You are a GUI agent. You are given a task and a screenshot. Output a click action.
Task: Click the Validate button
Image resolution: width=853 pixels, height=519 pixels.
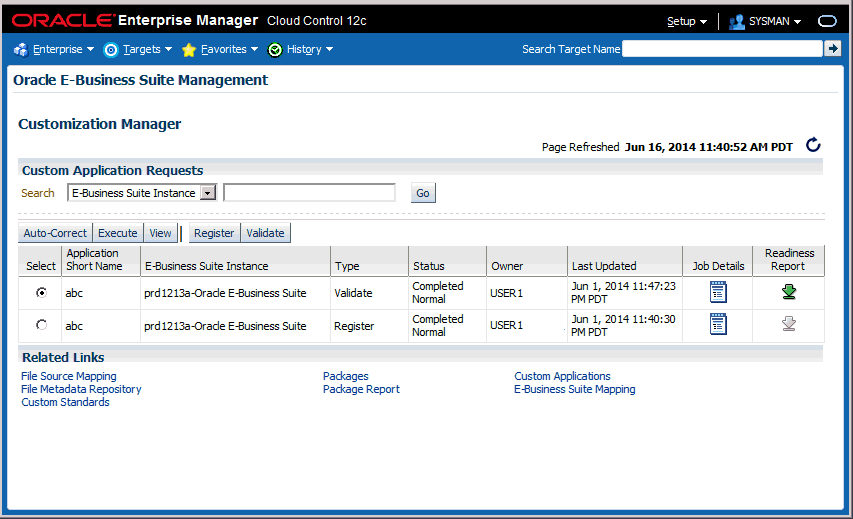click(265, 233)
